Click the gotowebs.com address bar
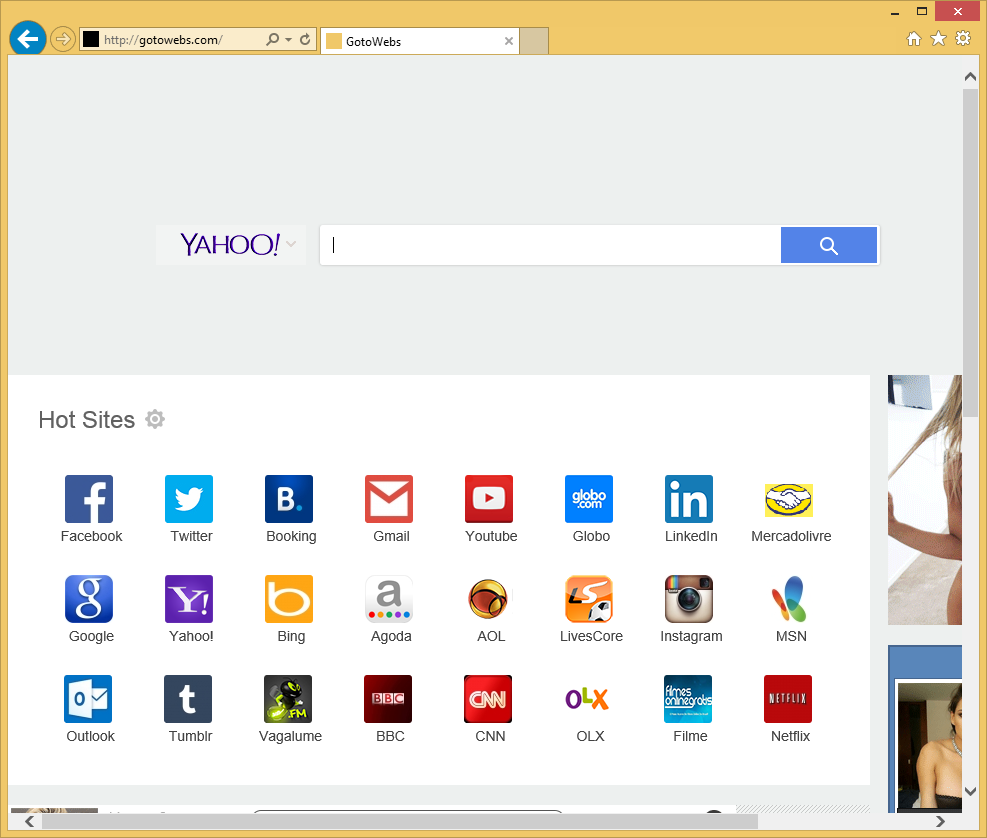 pos(170,40)
